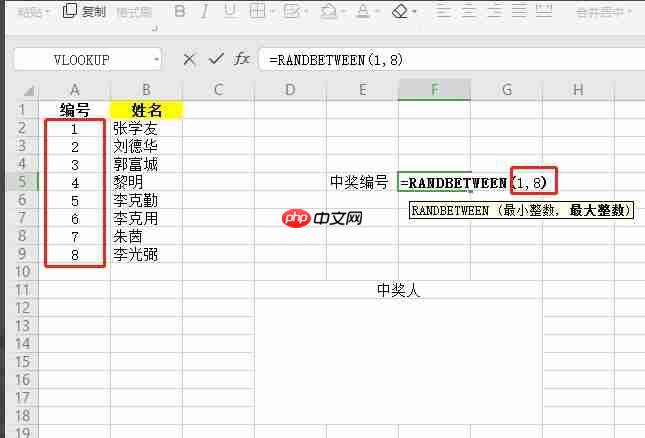Screen dimensions: 645x438
Task: Click the Justify alignment icon
Action: (x=520, y=12)
